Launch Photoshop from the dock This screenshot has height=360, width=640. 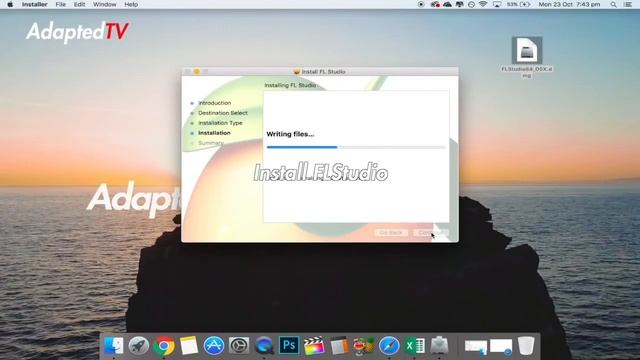point(289,345)
